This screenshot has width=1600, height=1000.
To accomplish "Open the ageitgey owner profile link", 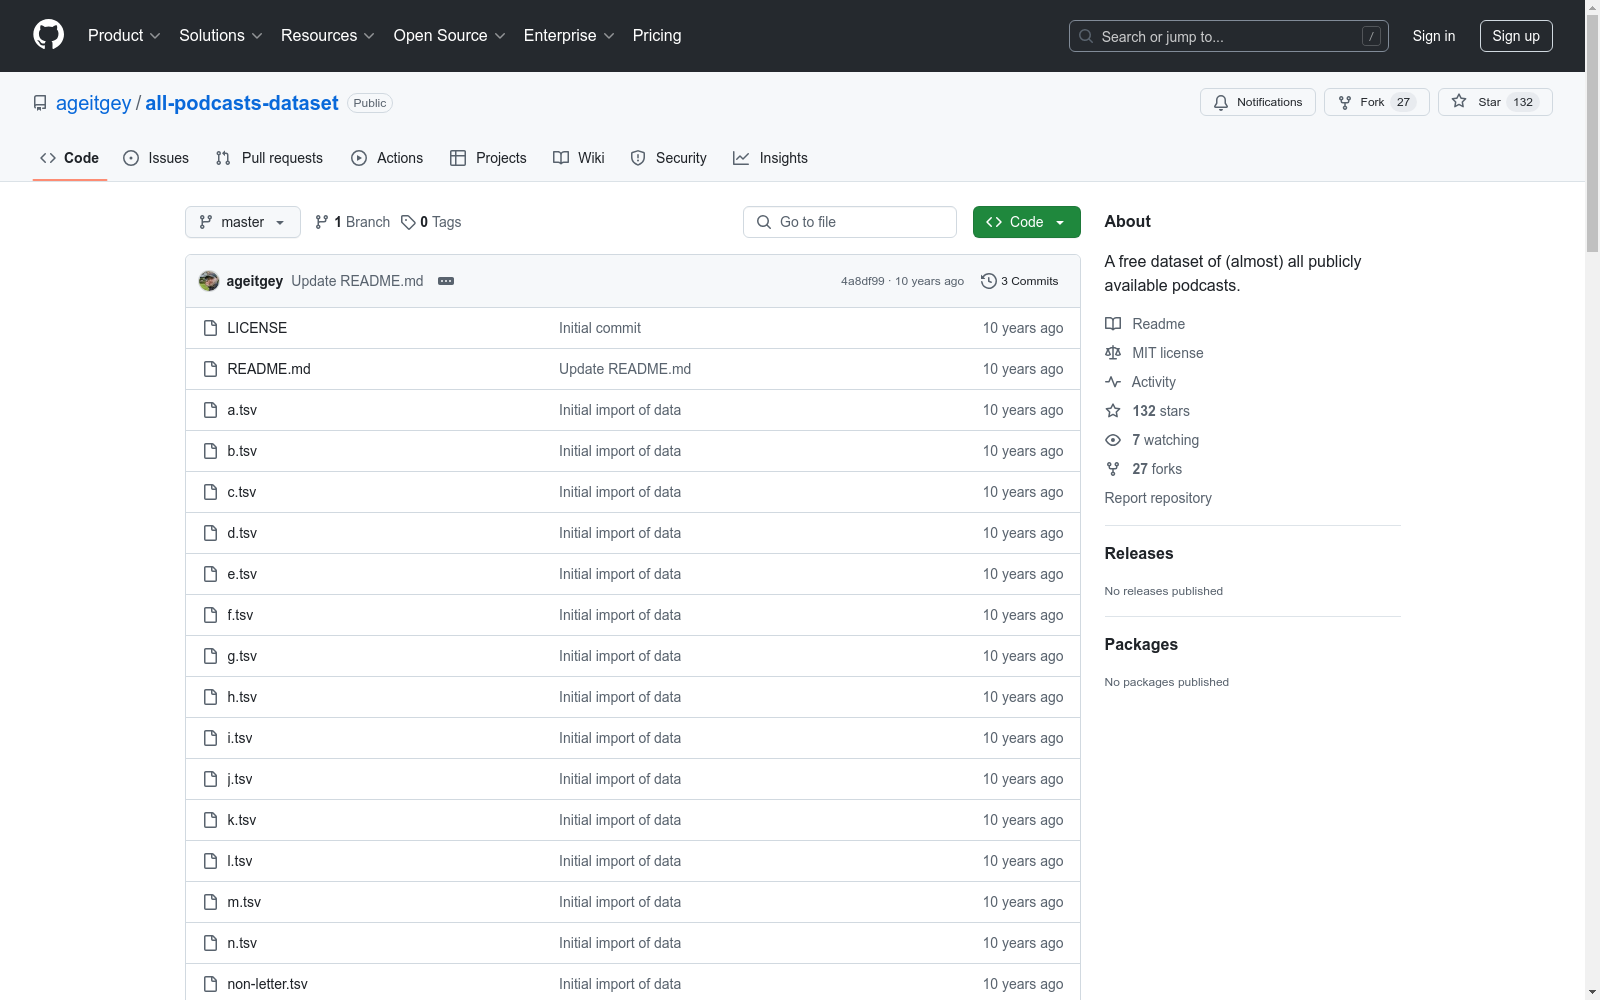I will click(x=94, y=103).
